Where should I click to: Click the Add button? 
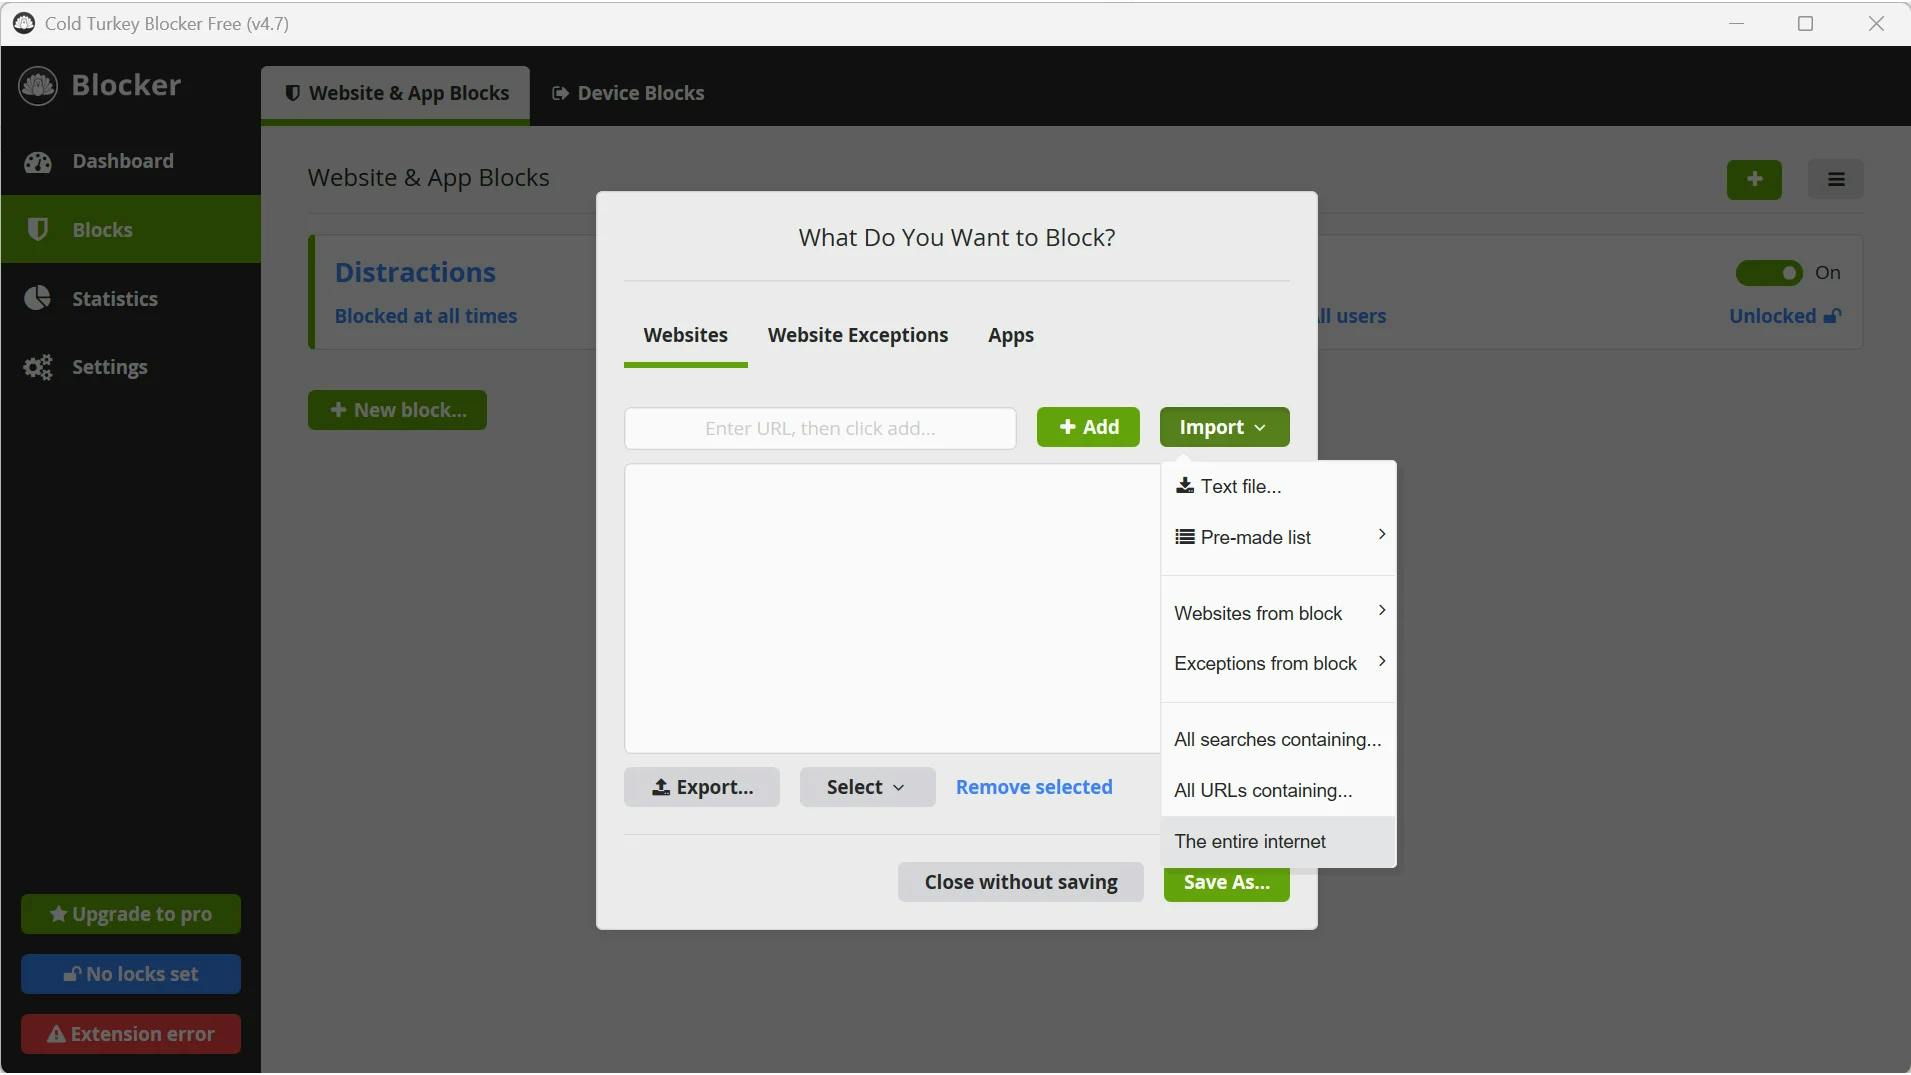1088,427
